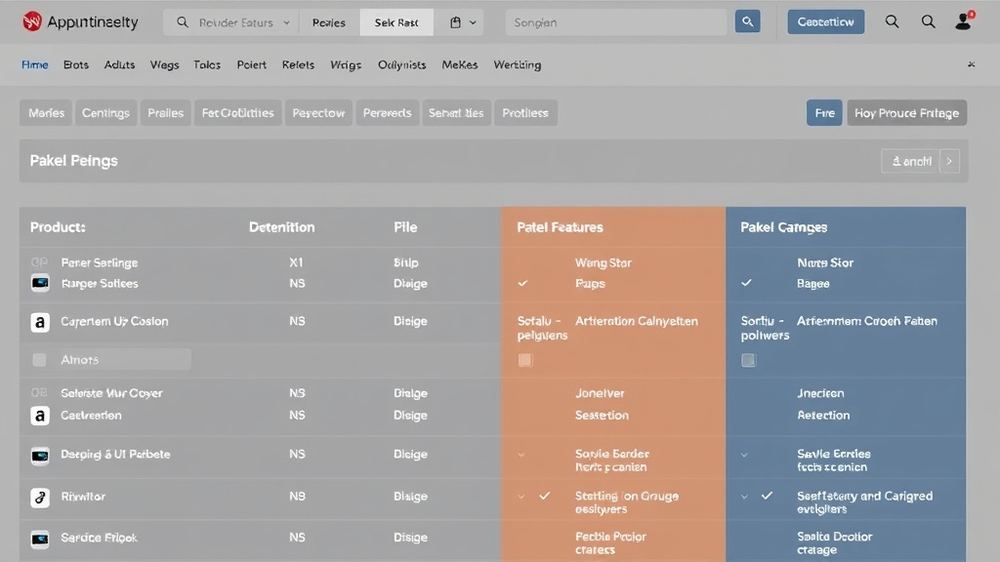Expand the Seetlateny and Carigred chevron
This screenshot has width=1000, height=562.
coord(744,496)
